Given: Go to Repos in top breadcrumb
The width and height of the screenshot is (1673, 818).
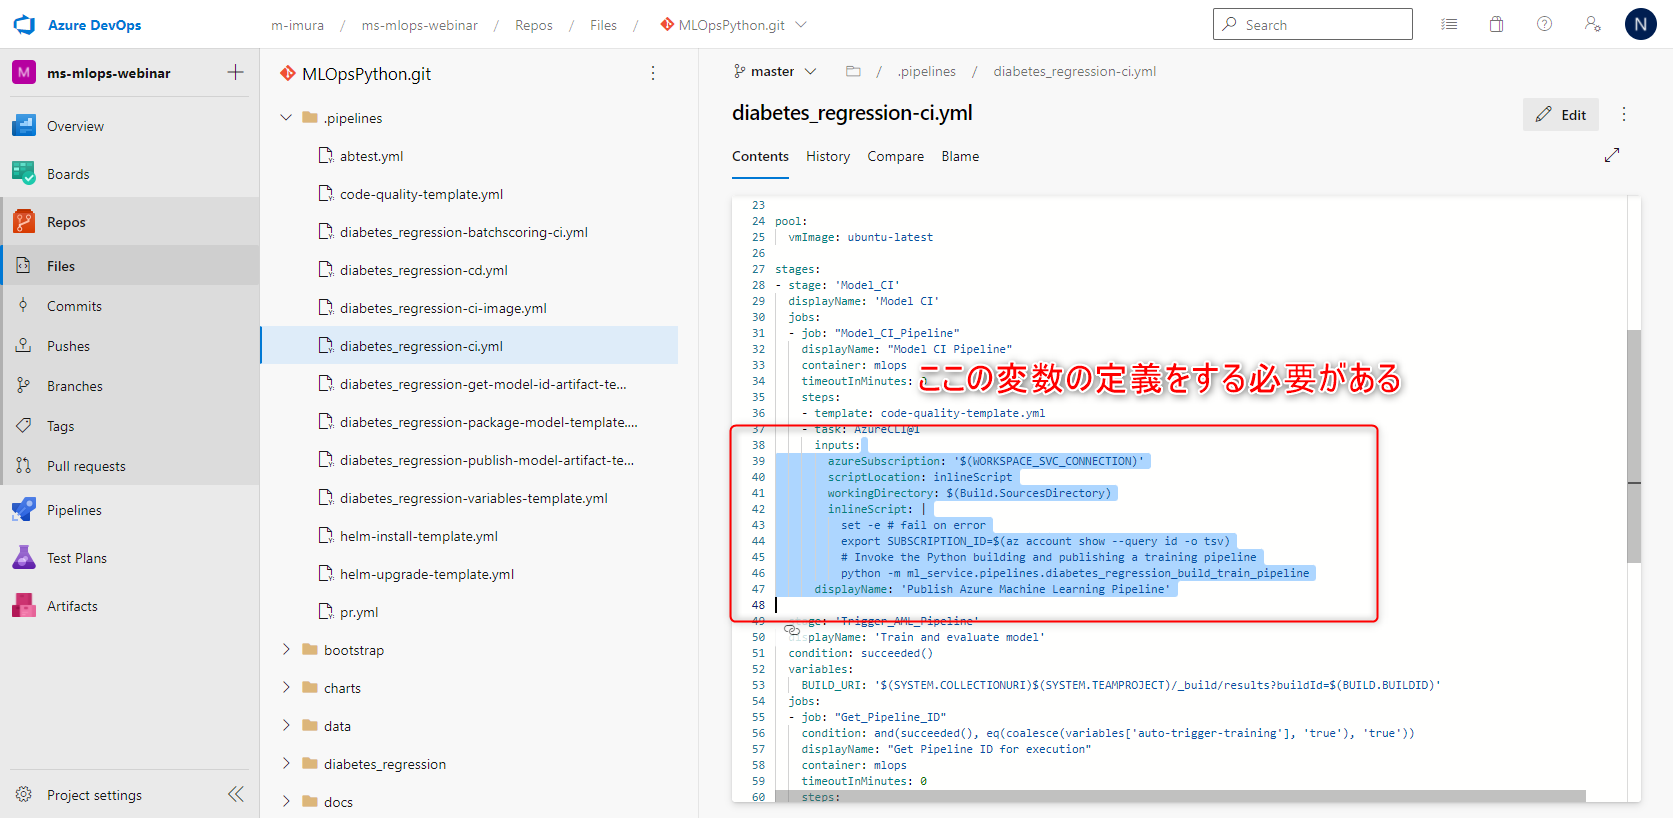Looking at the screenshot, I should pos(534,25).
